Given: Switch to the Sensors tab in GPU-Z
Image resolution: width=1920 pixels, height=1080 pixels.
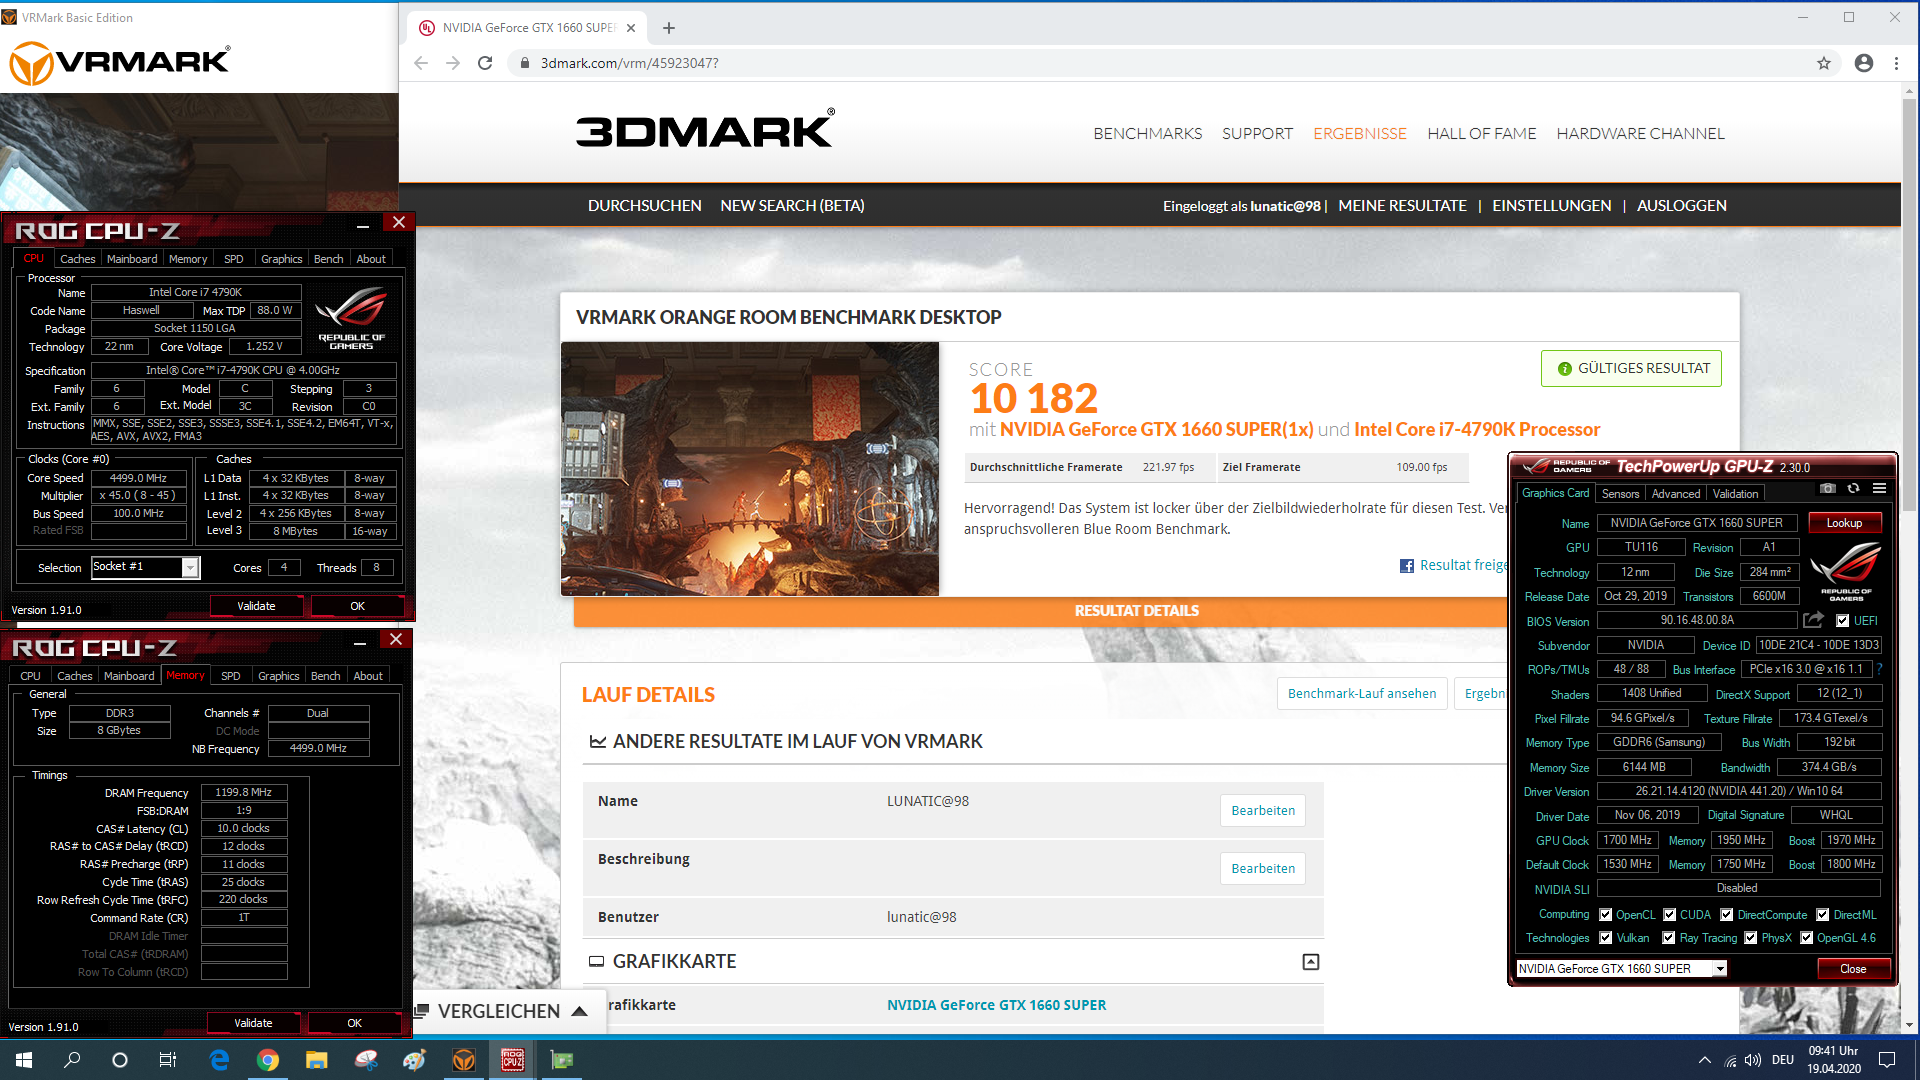Looking at the screenshot, I should 1620,493.
